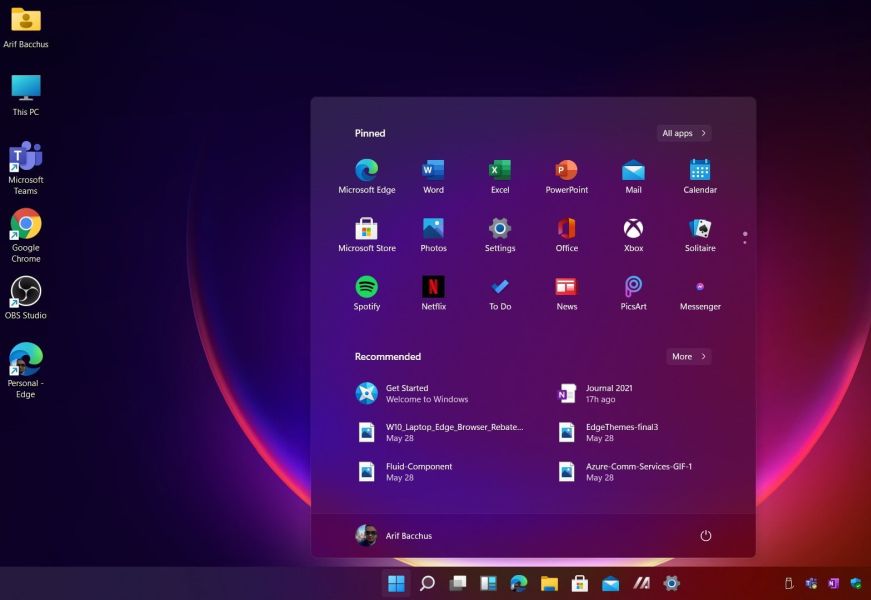Open Search from the taskbar

tap(427, 583)
